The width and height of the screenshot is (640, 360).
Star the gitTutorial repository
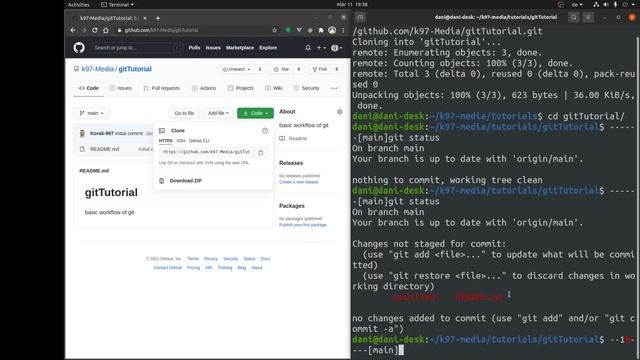281,69
